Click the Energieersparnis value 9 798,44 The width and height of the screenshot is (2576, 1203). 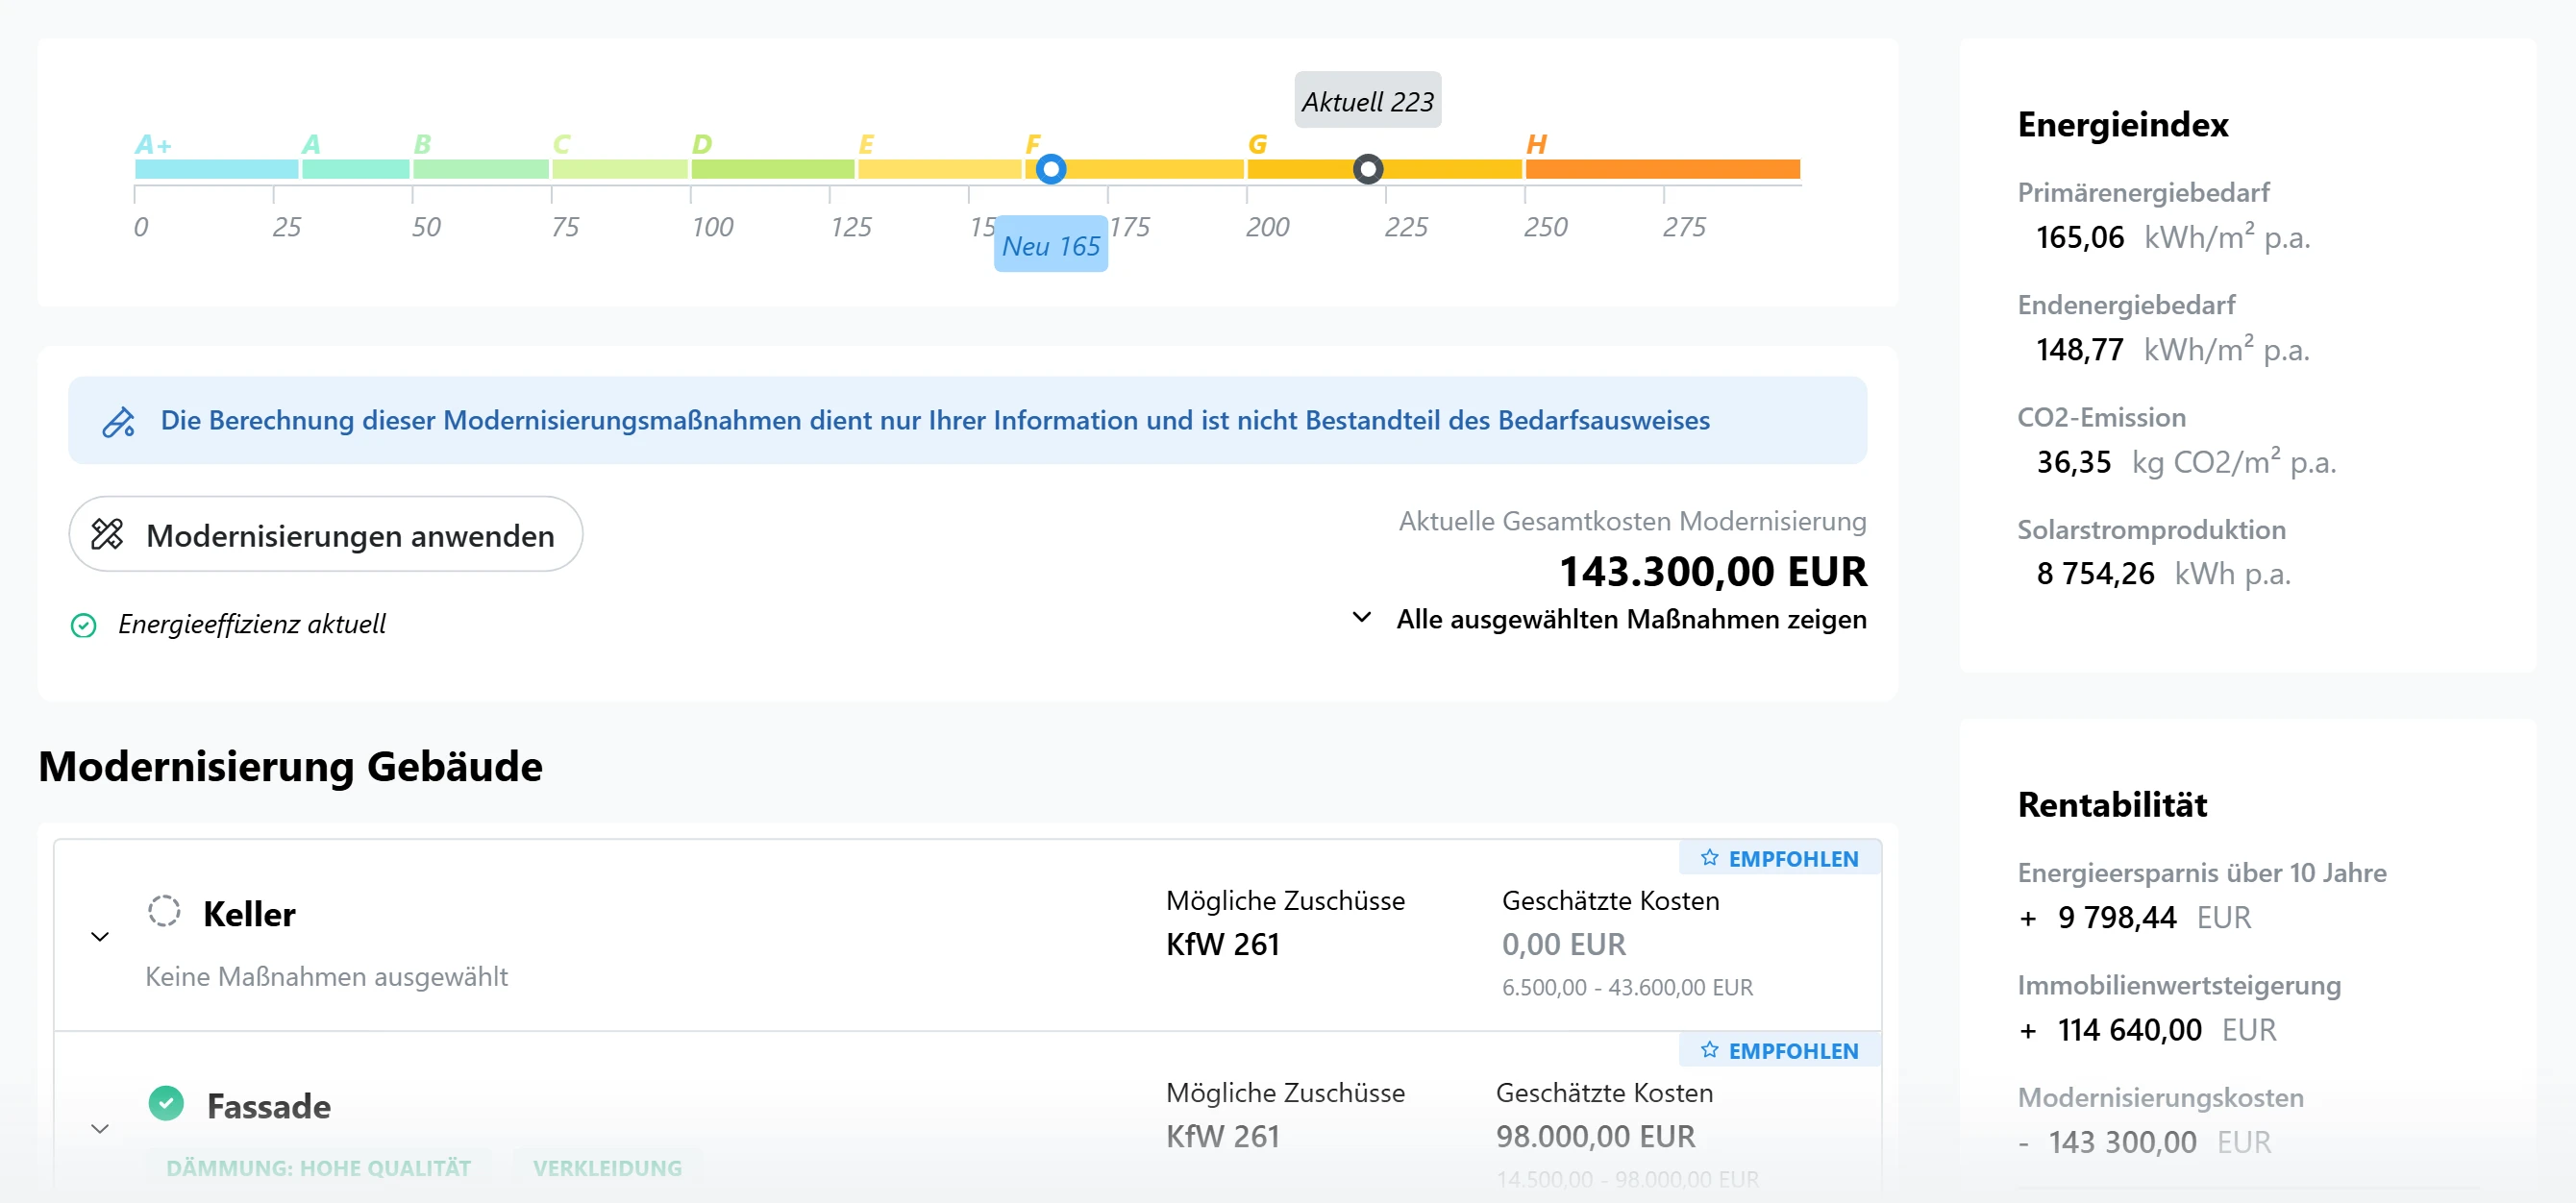pyautogui.click(x=2116, y=917)
